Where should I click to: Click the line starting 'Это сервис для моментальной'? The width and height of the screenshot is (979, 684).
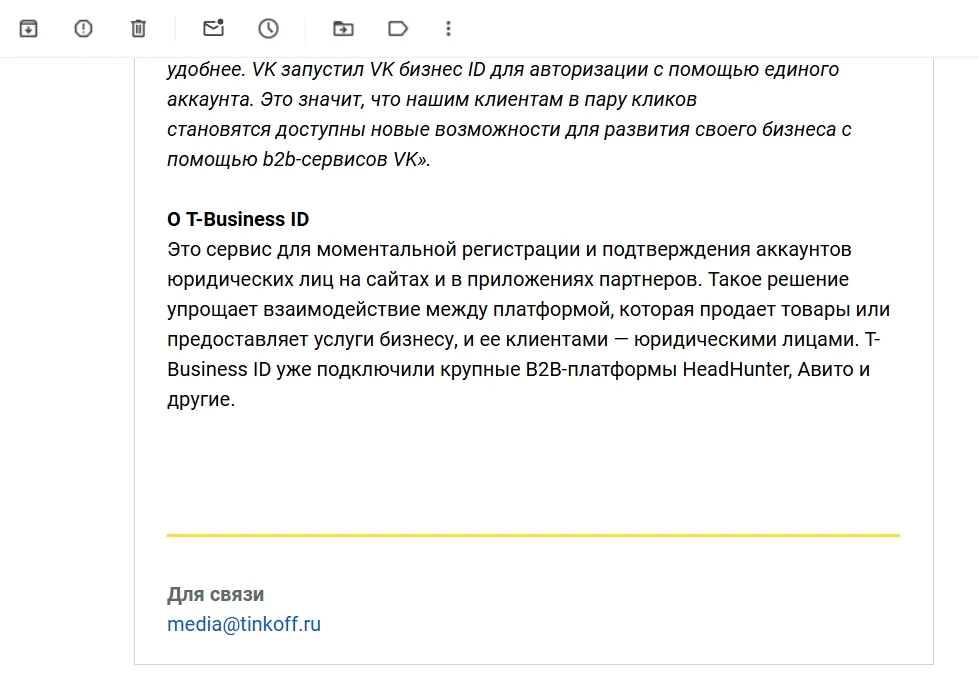(x=509, y=250)
